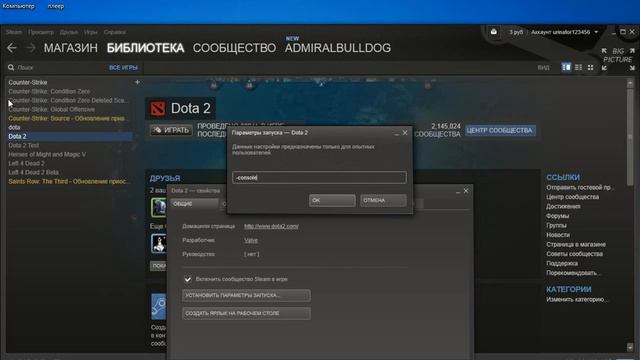Cancel launch options with ОТМЕНА
640x360 pixels.
[383, 200]
